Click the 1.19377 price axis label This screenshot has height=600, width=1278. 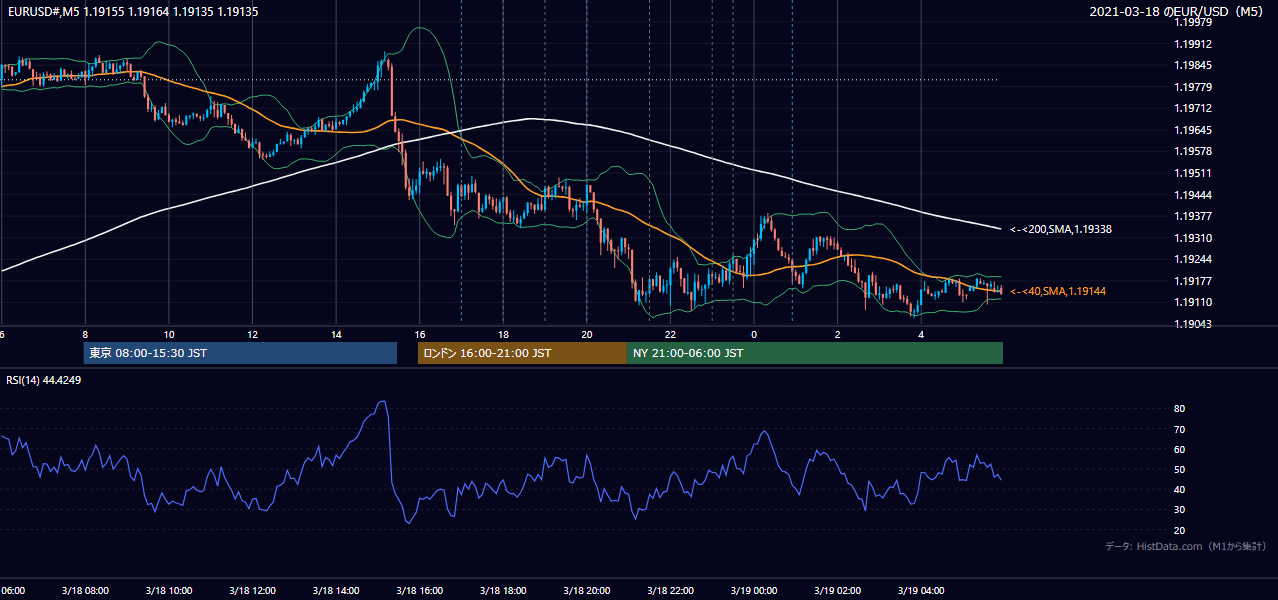1193,216
